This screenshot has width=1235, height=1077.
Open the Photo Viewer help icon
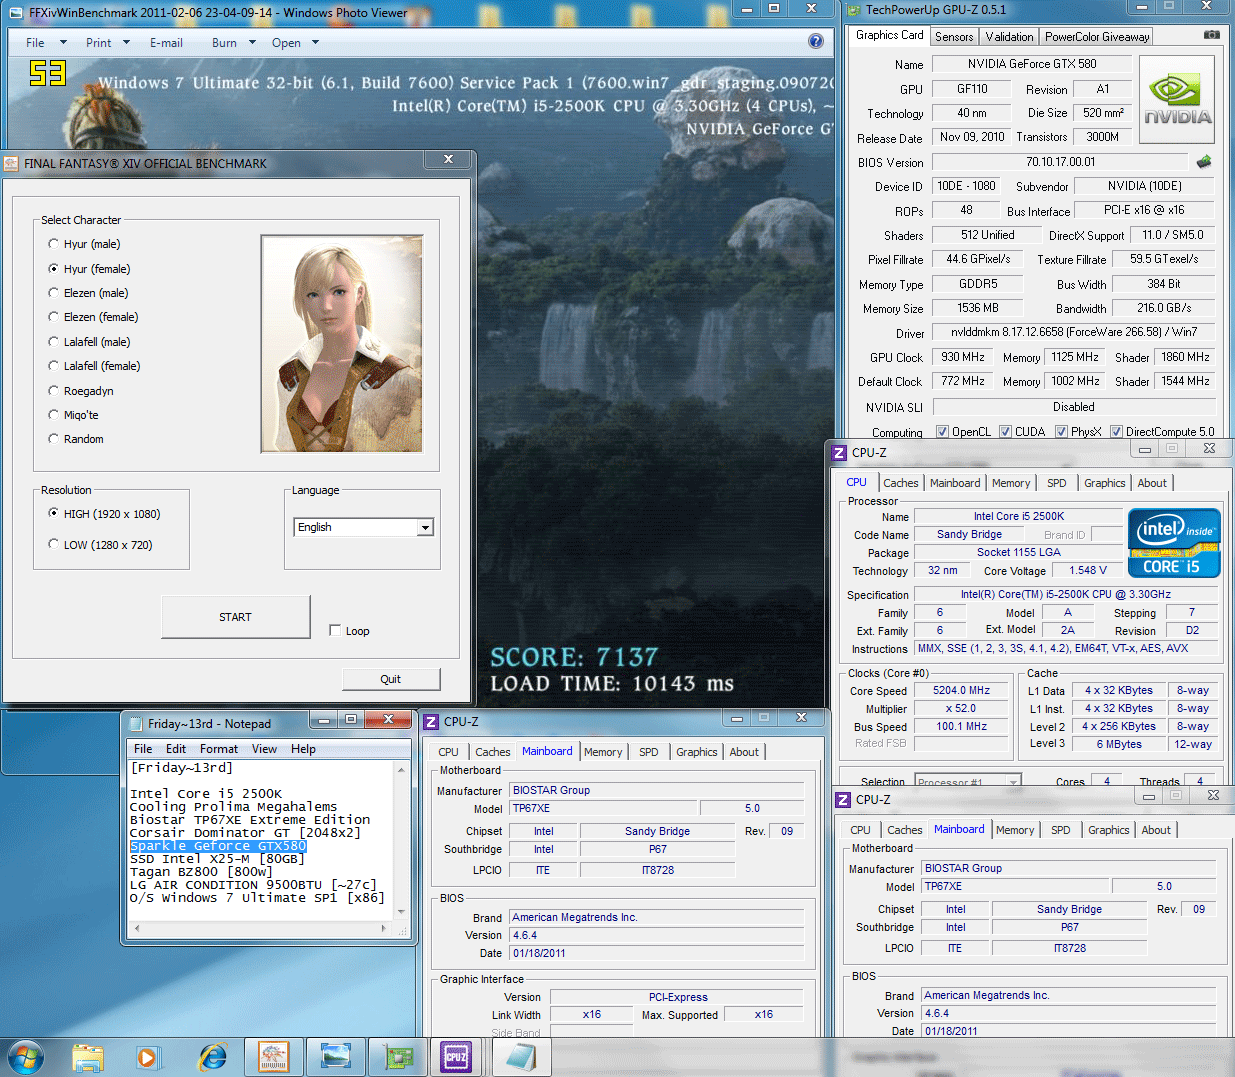point(815,42)
